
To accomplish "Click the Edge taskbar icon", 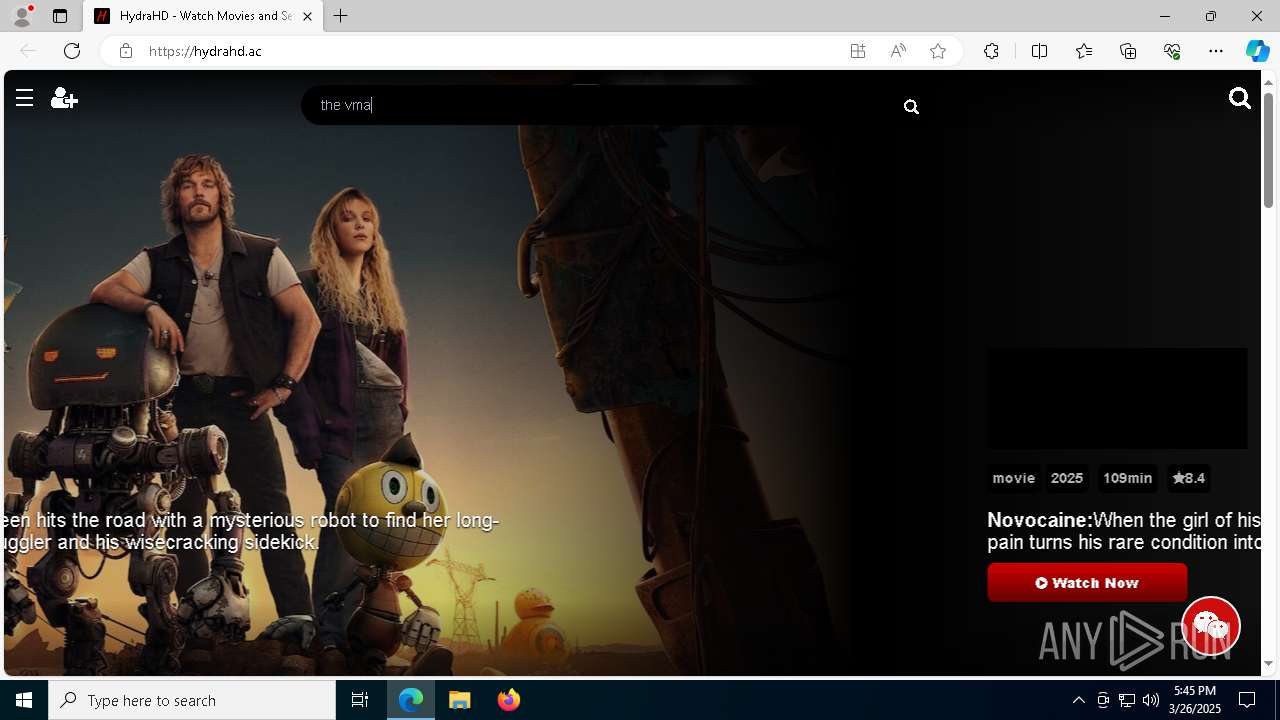I will [x=411, y=700].
